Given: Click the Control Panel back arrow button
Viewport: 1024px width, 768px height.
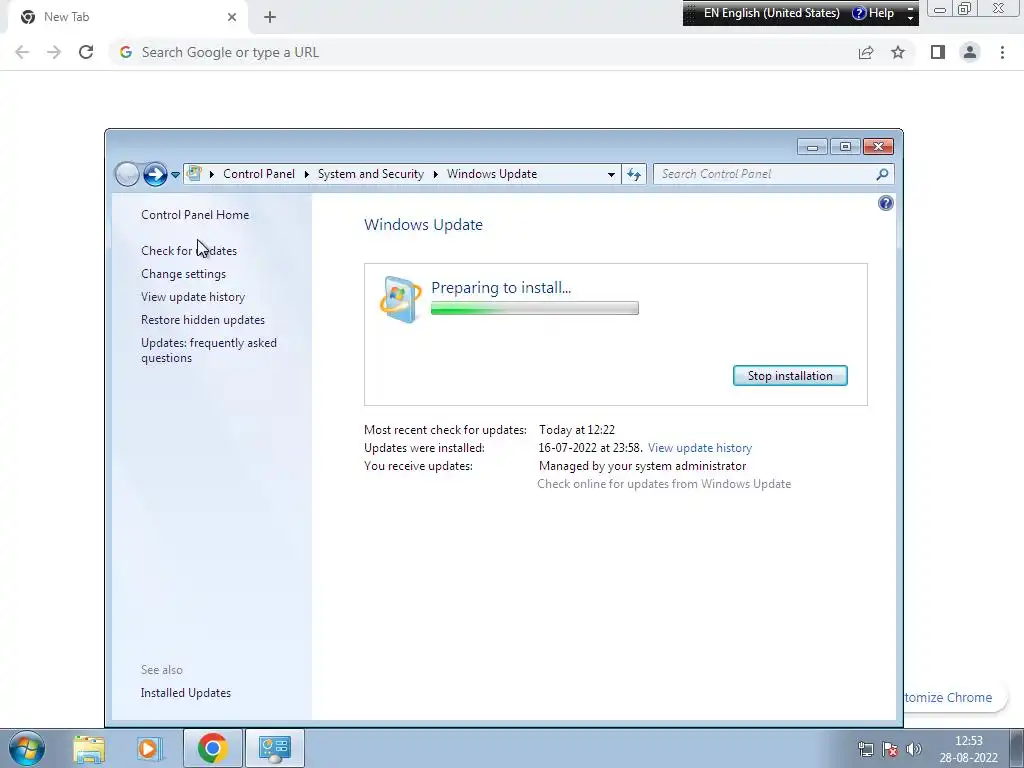Looking at the screenshot, I should (127, 174).
